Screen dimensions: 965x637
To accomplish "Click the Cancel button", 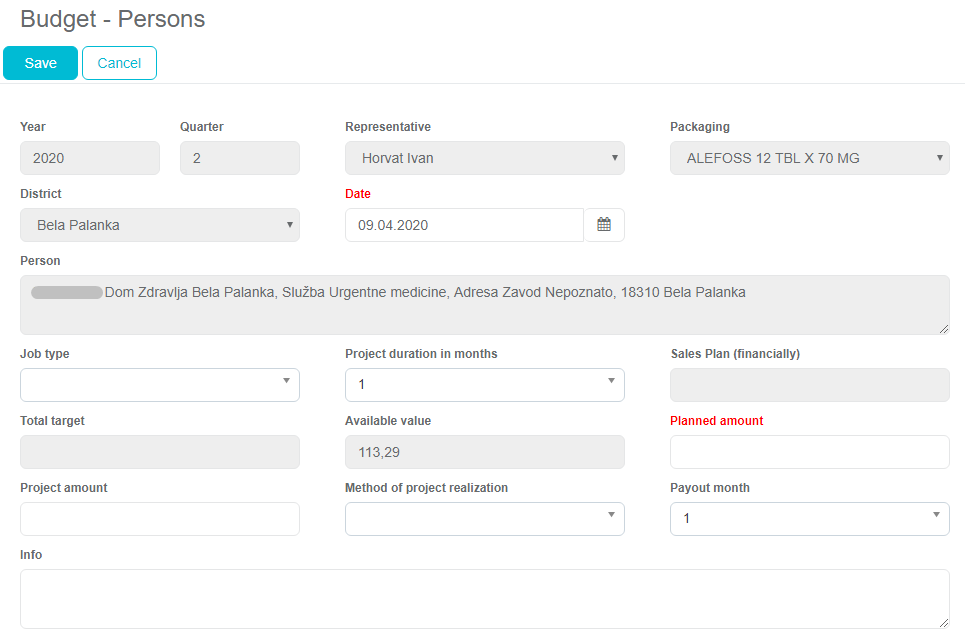I will (x=119, y=63).
